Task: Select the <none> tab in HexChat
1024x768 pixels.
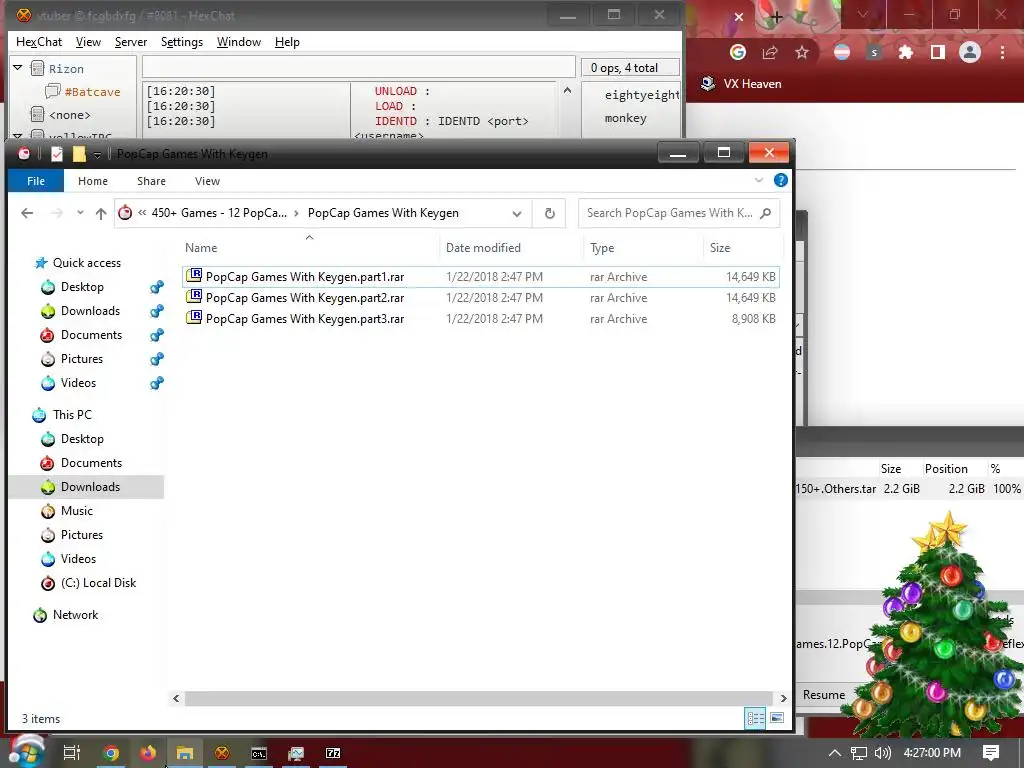Action: pos(69,115)
